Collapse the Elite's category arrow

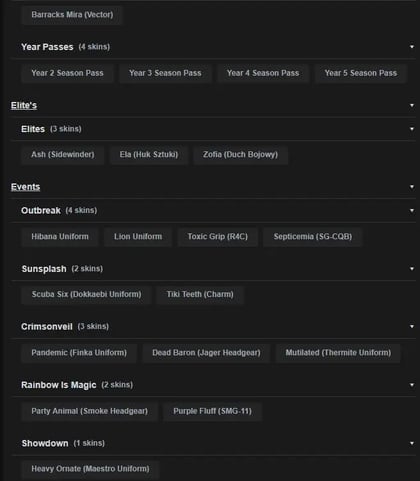(412, 105)
